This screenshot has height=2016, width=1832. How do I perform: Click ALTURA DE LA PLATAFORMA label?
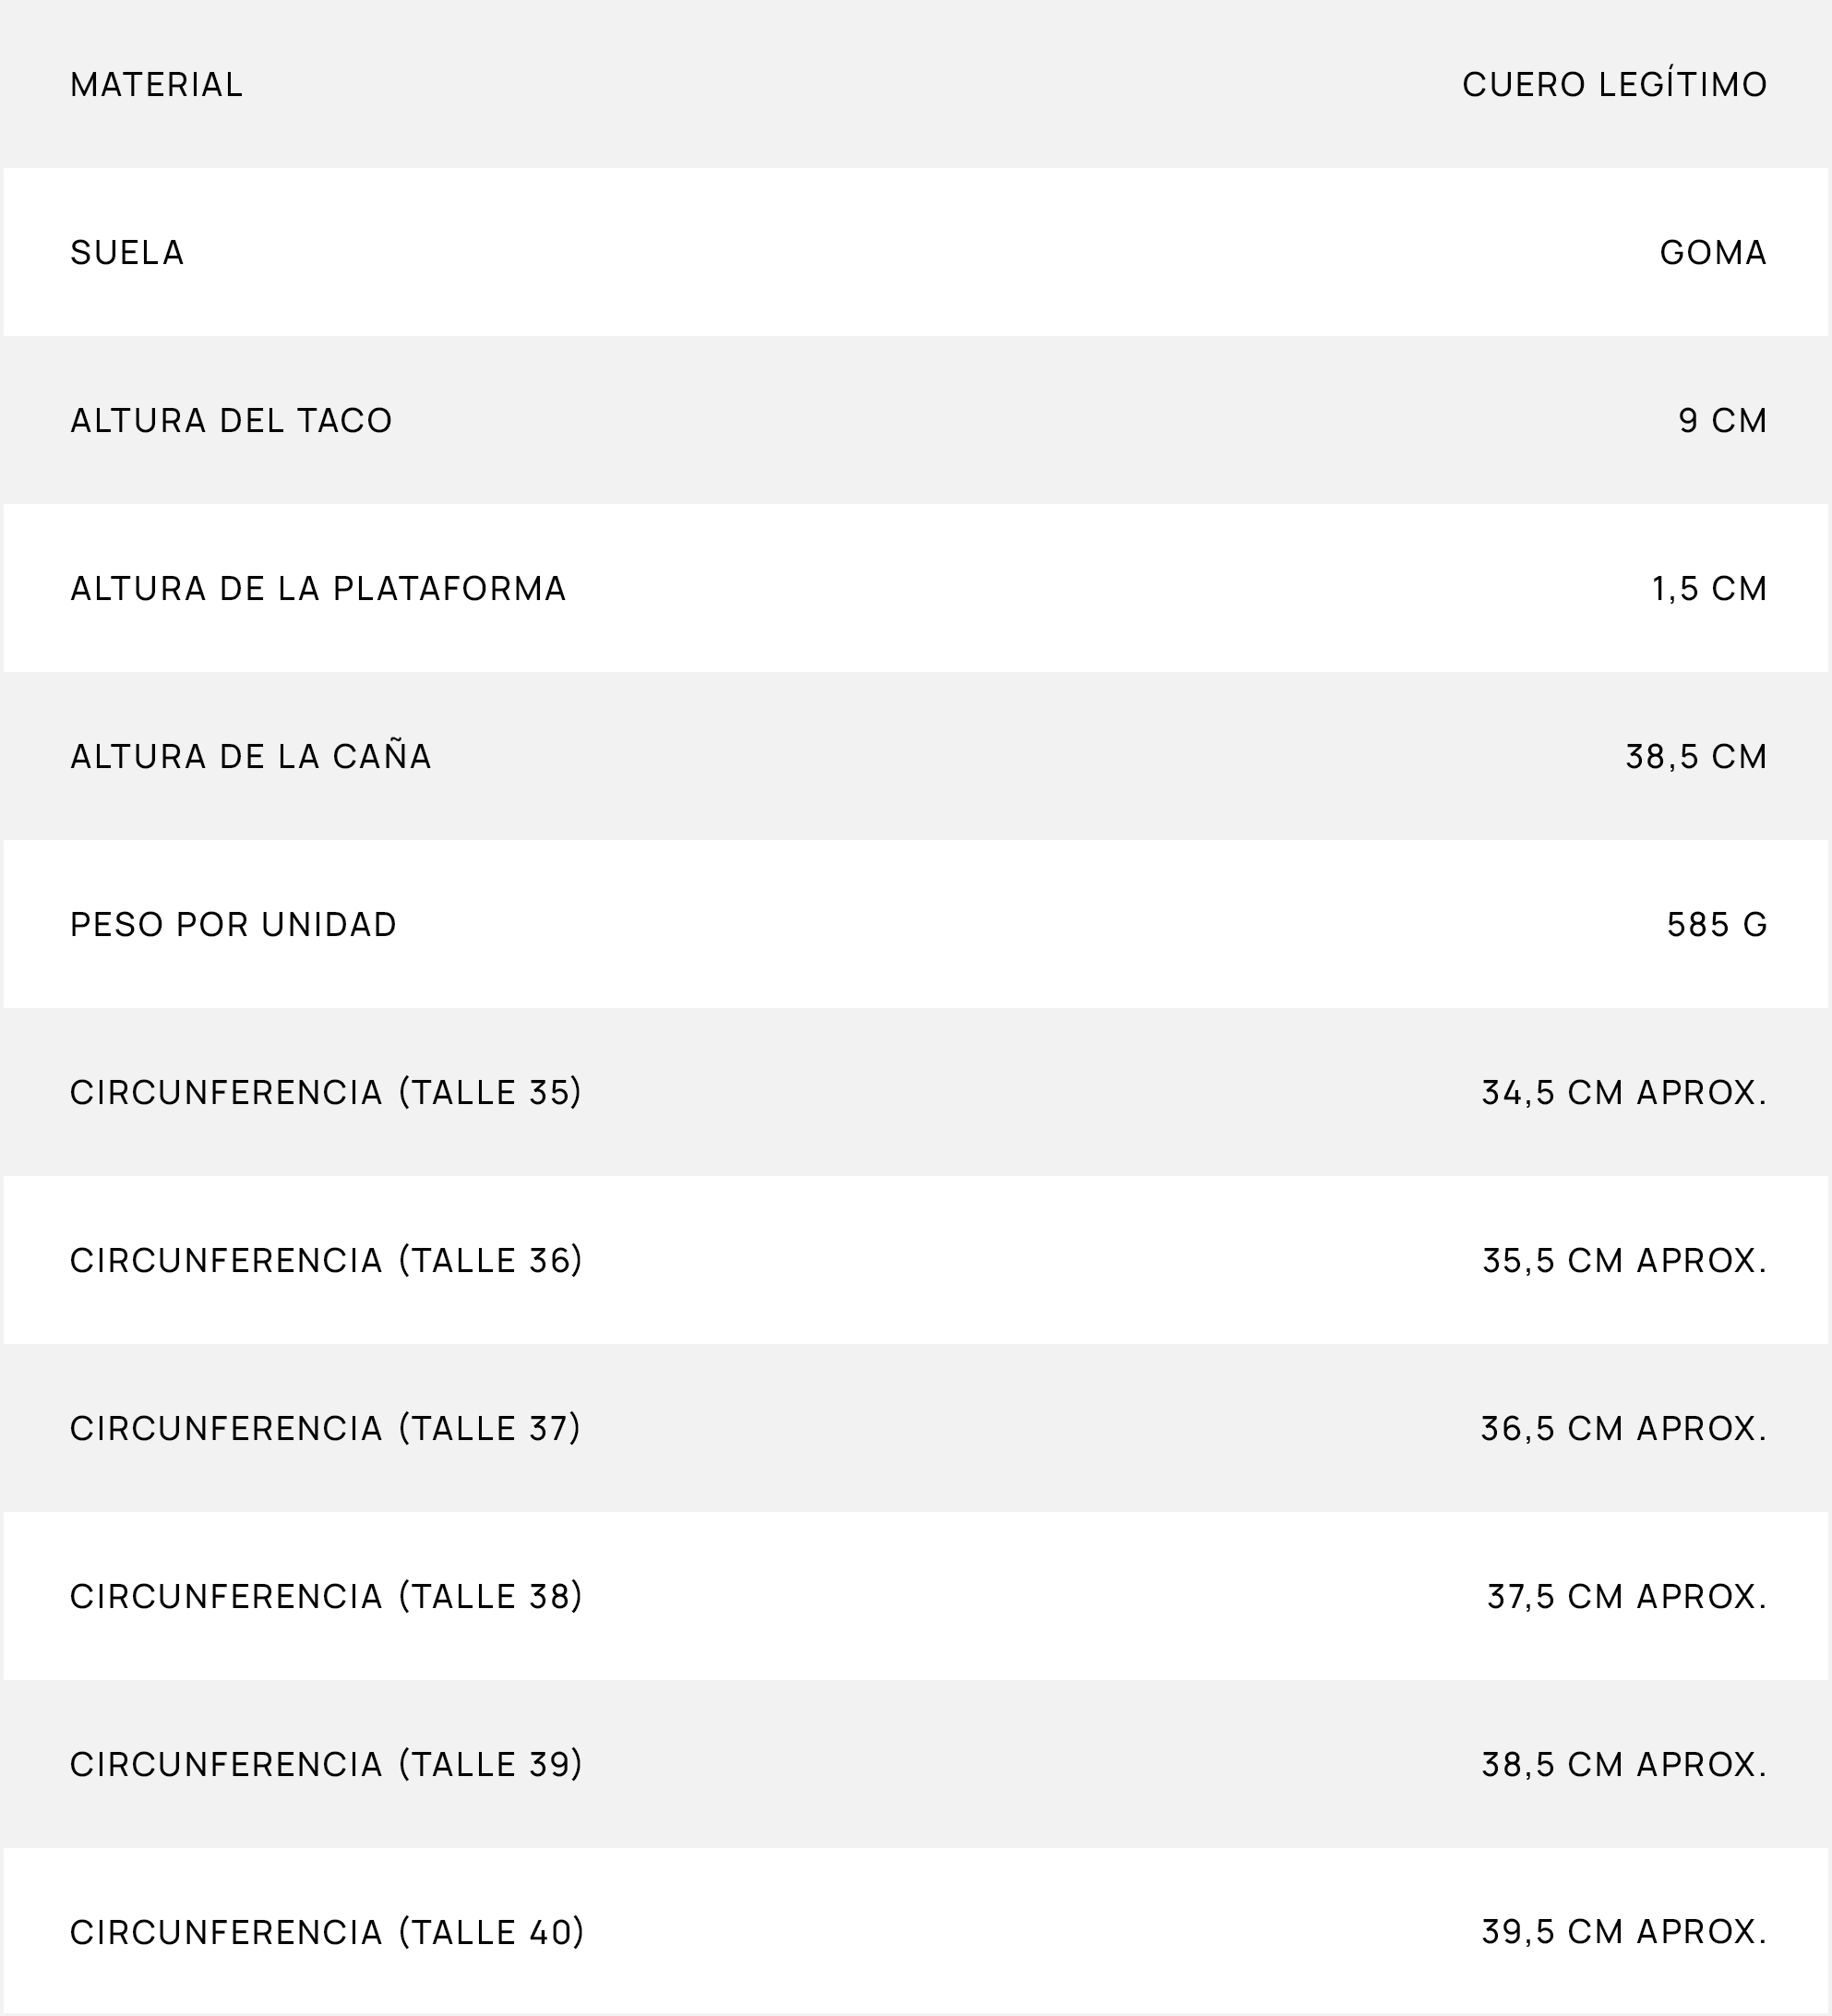[319, 589]
